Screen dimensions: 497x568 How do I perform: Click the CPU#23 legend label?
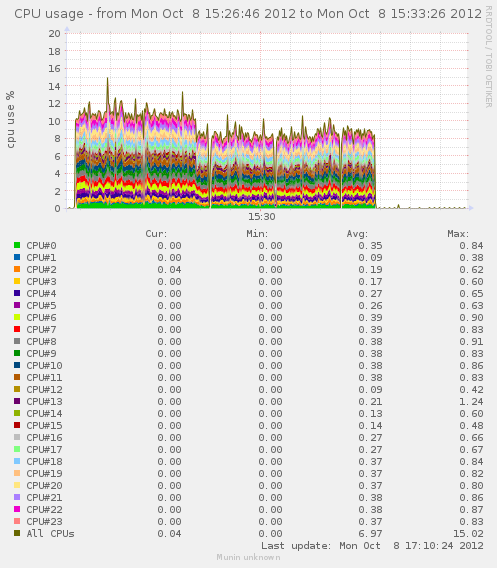tap(44, 521)
